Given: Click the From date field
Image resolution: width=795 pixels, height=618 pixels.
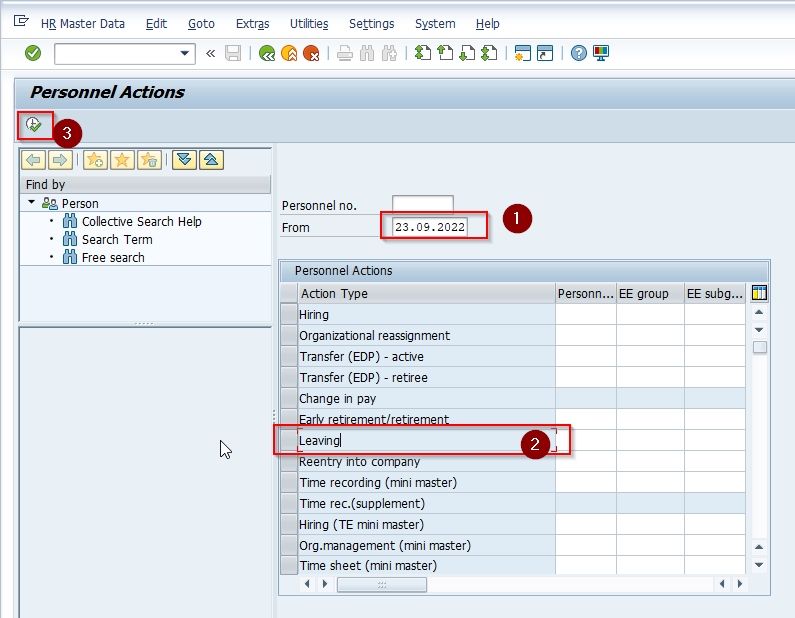Looking at the screenshot, I should 430,227.
